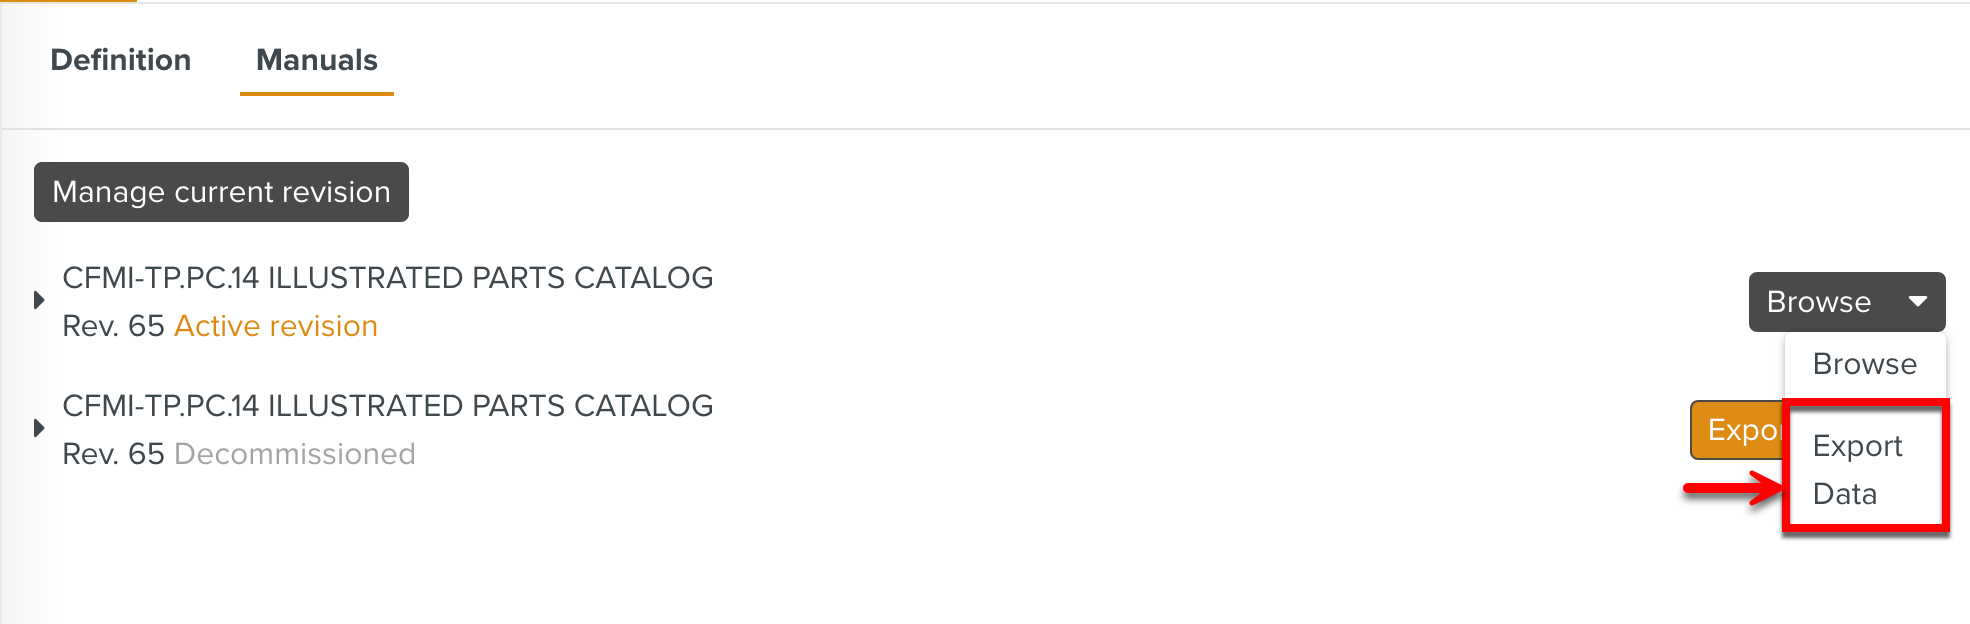Switch to the Definition tab

pos(120,60)
